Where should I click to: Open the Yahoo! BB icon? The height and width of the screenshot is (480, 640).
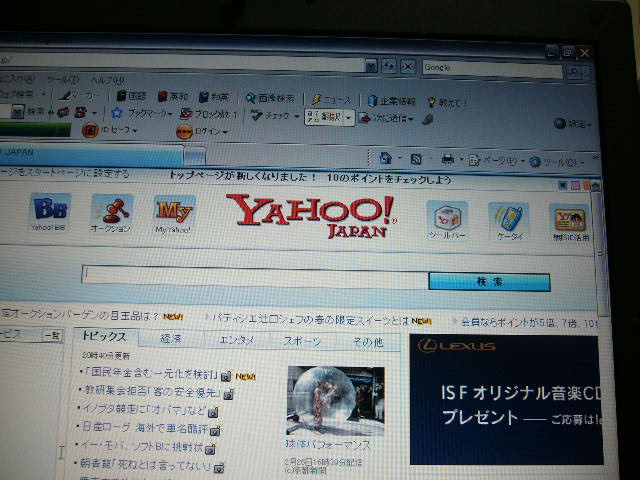51,212
